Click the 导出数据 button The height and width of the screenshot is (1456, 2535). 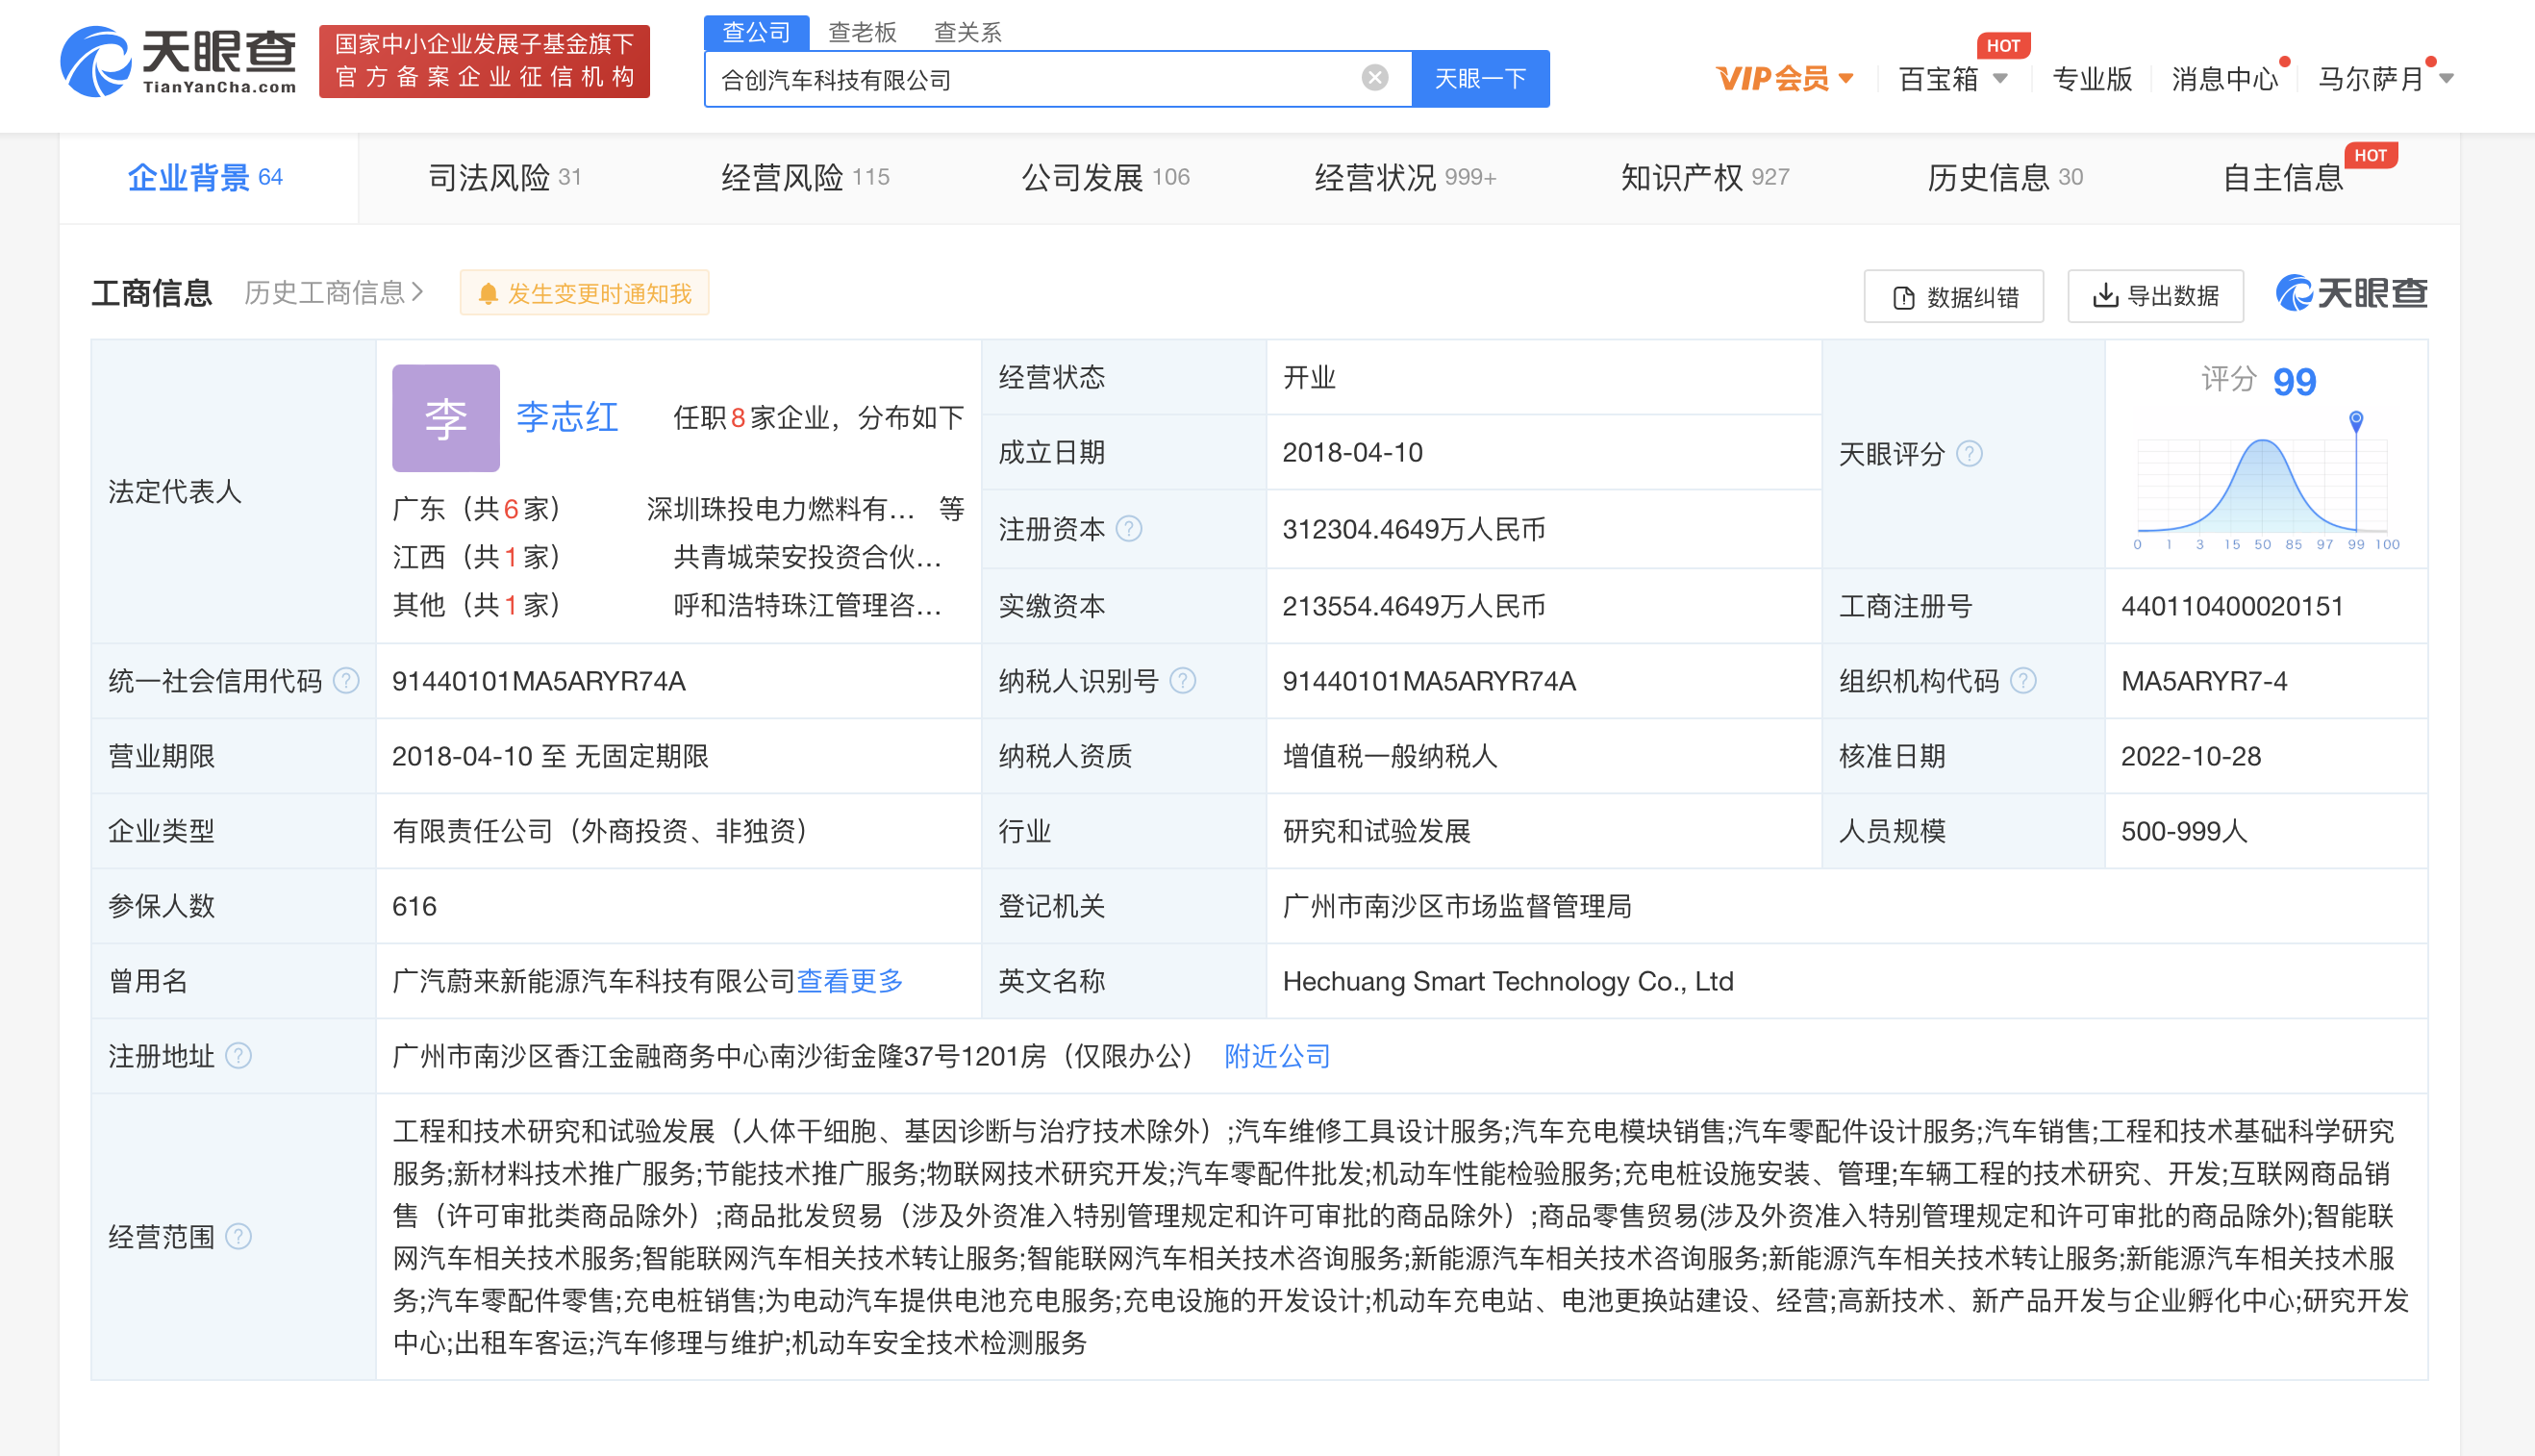point(2155,296)
